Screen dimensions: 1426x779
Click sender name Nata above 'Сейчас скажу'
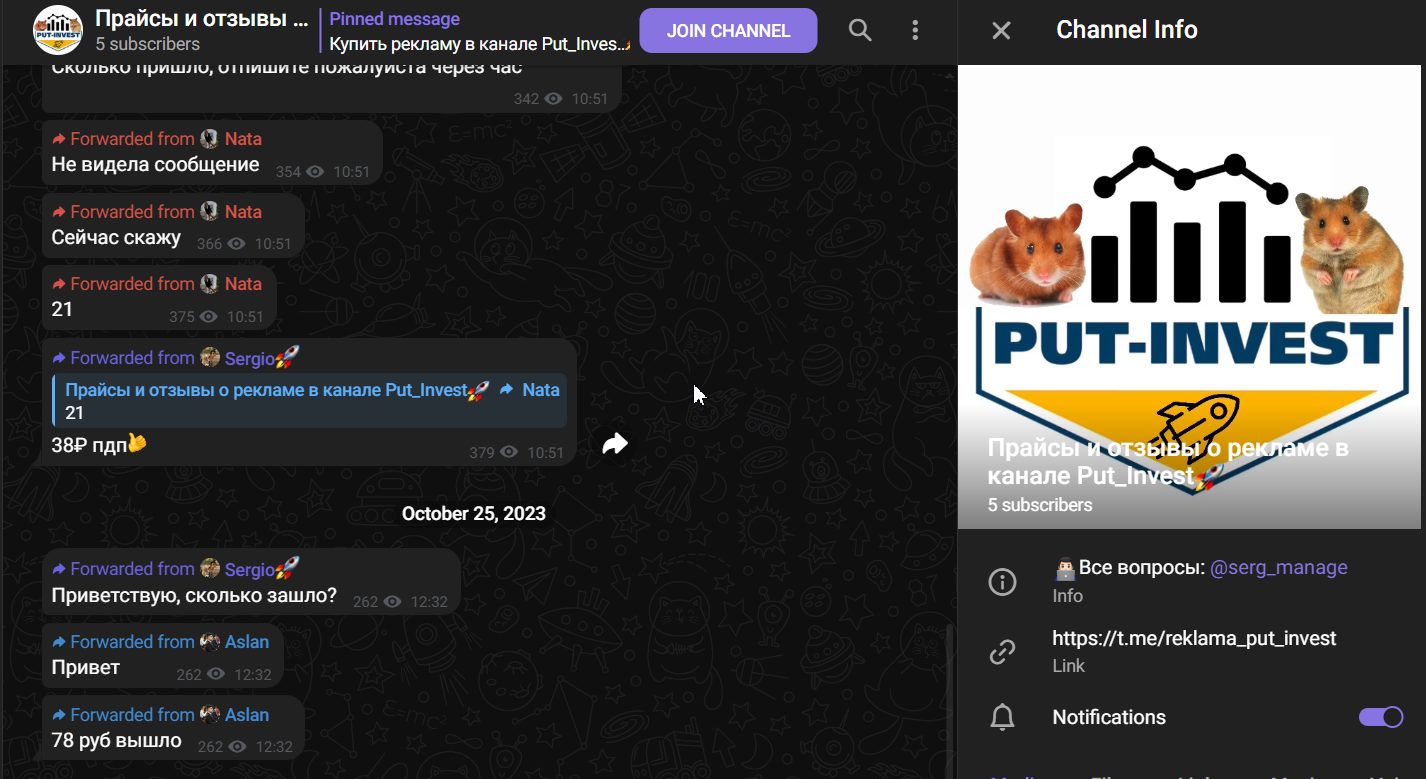[x=243, y=212]
